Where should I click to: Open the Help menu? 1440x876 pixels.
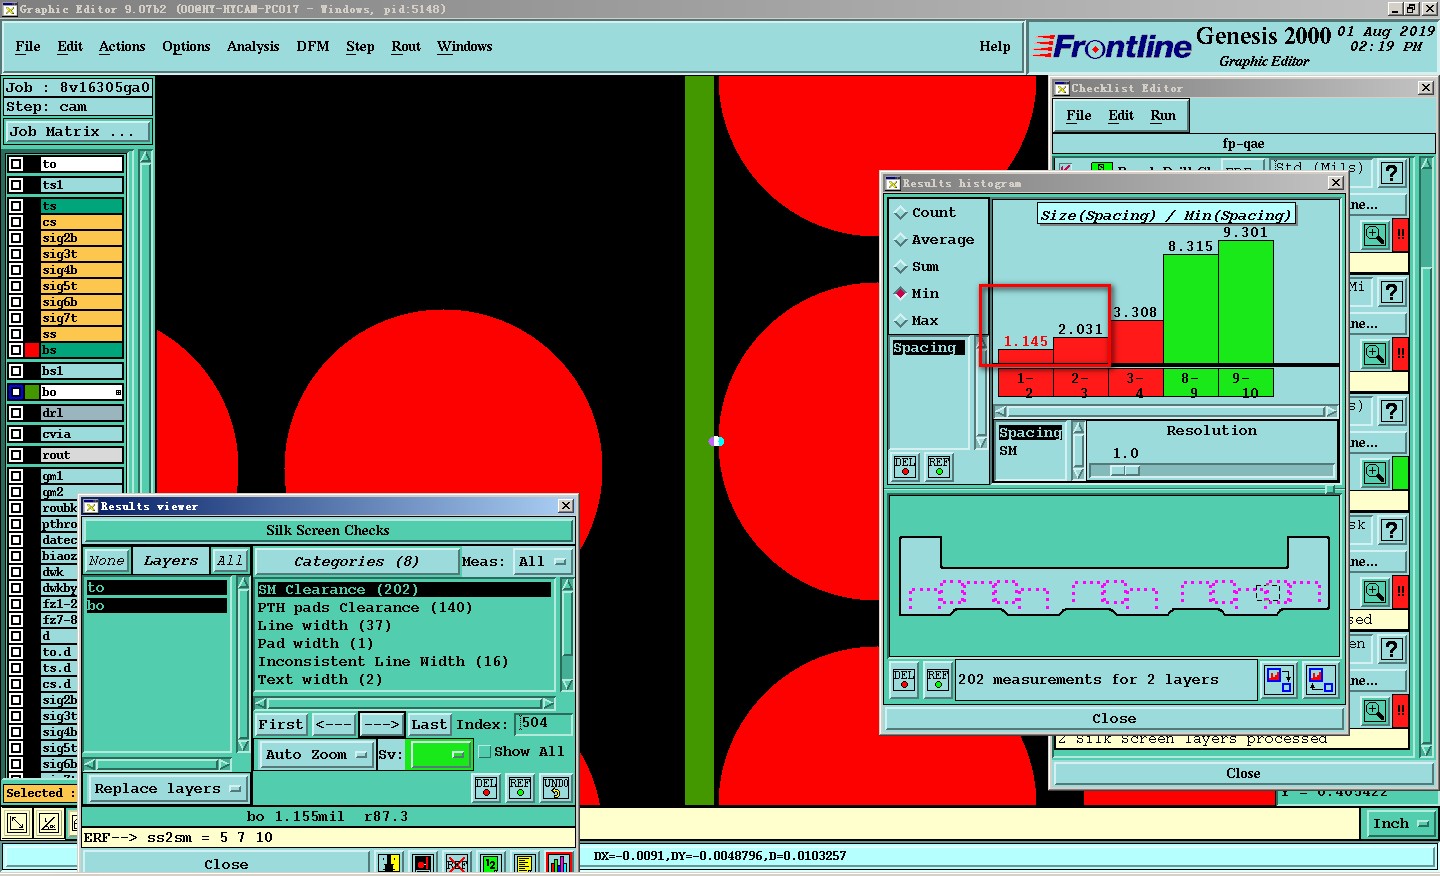[995, 47]
